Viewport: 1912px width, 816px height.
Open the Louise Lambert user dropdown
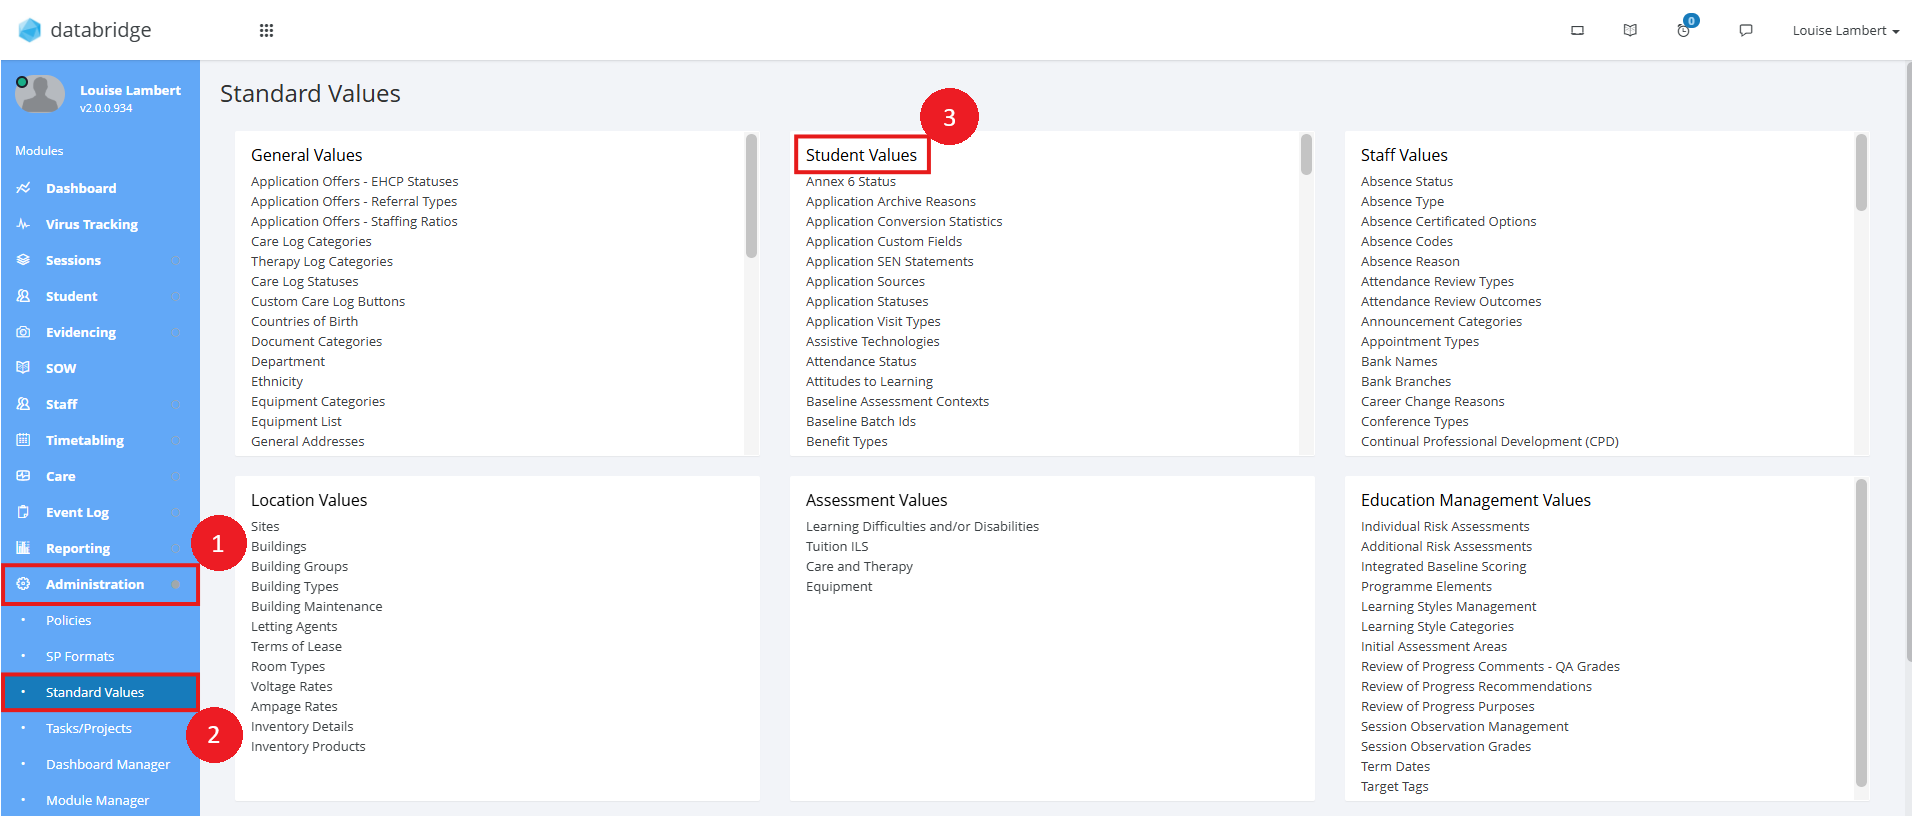pos(1845,31)
